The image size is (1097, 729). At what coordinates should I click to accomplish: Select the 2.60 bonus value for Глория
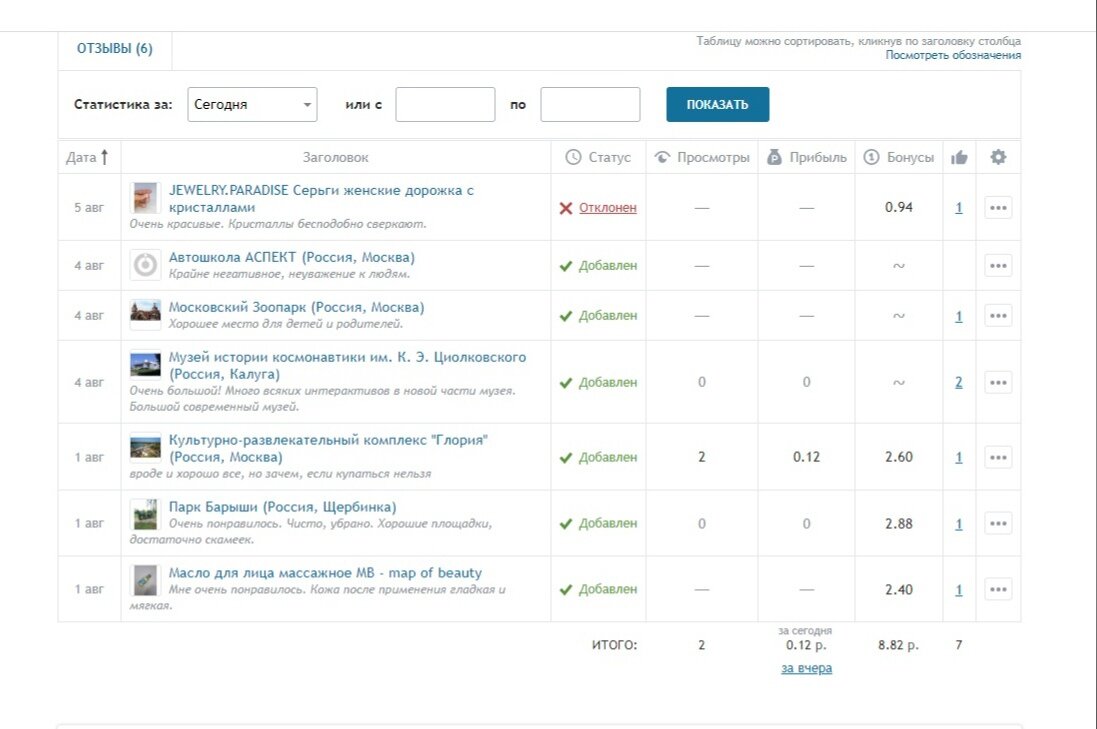[899, 457]
